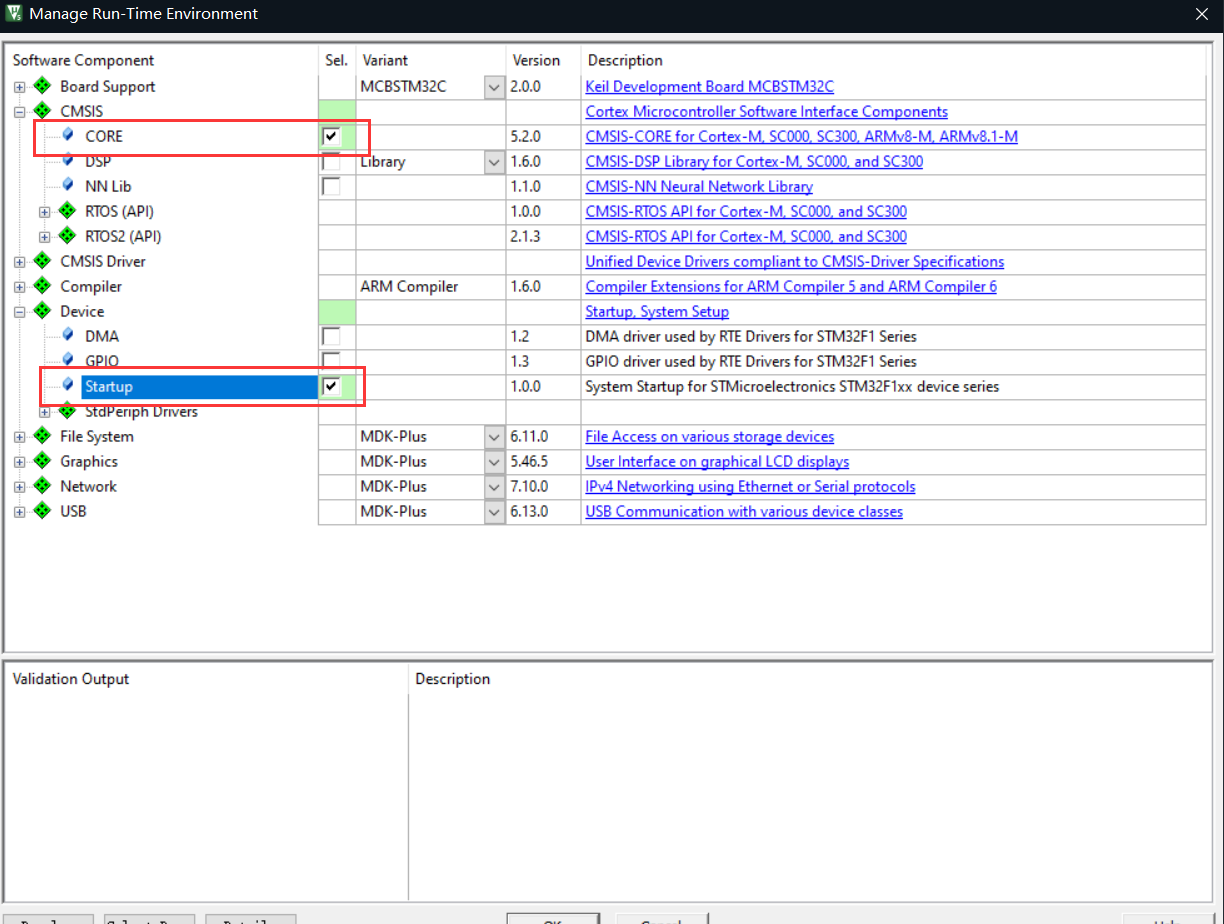The height and width of the screenshot is (924, 1224).
Task: Click the CMSIS green diamond icon
Action: [x=42, y=111]
